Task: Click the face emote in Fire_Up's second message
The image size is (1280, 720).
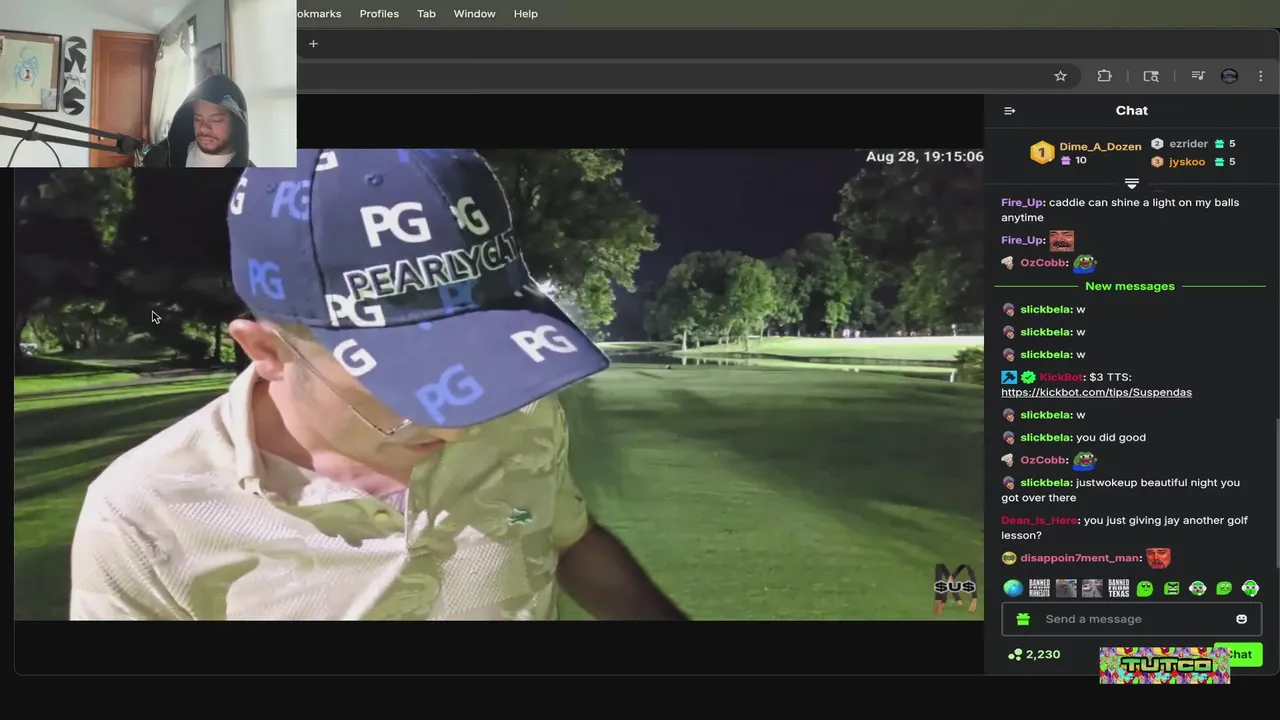Action: coord(1061,240)
